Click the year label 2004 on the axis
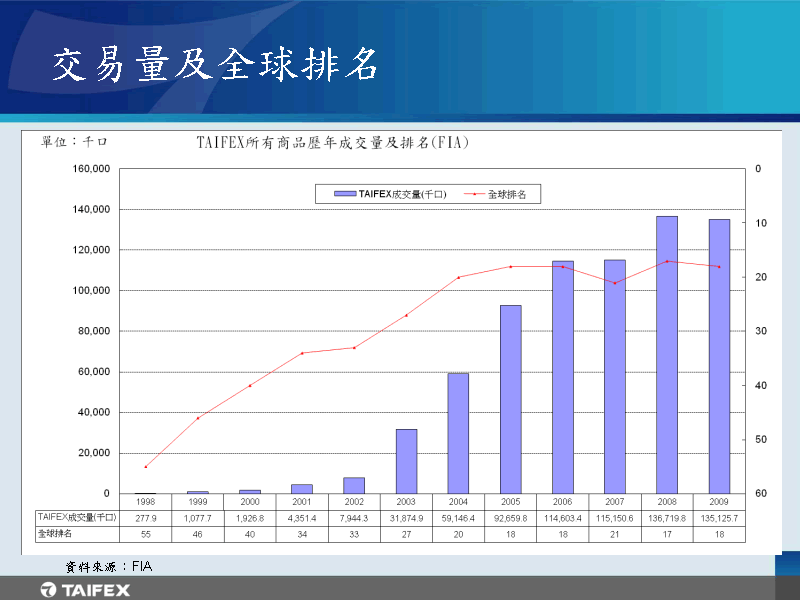Viewport: 800px width, 600px height. (458, 502)
